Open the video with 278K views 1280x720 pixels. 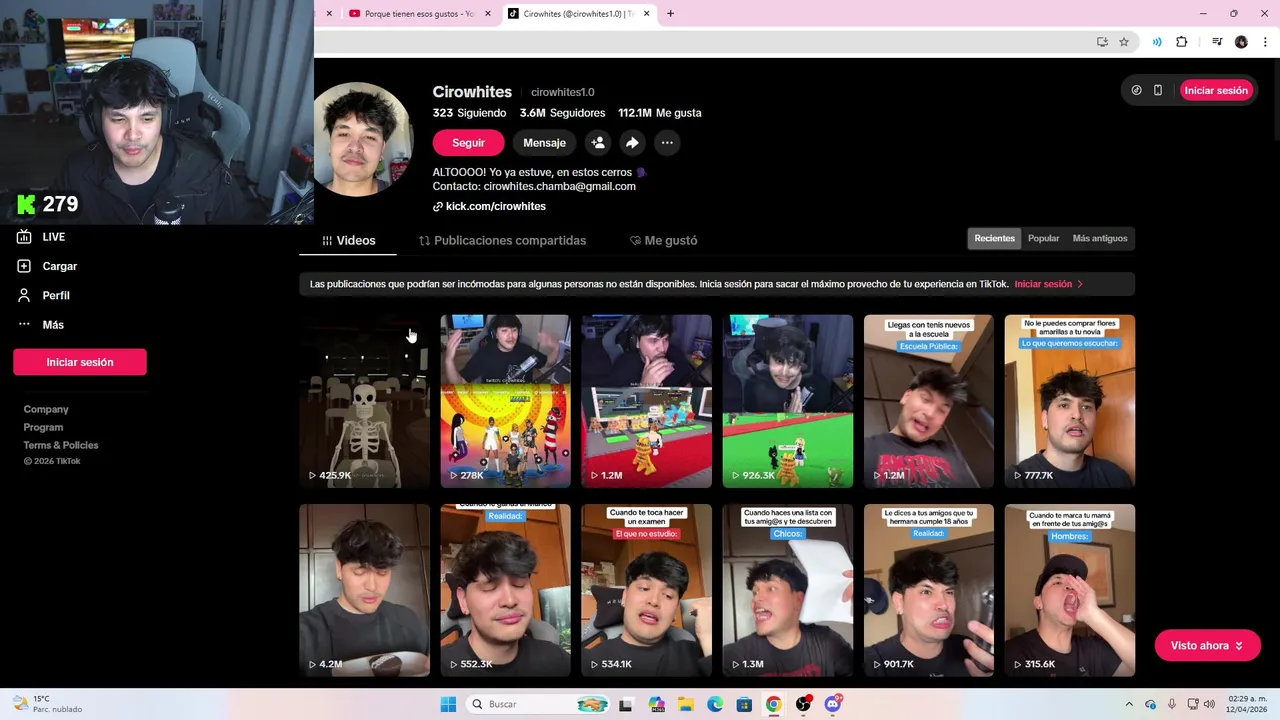pos(505,401)
